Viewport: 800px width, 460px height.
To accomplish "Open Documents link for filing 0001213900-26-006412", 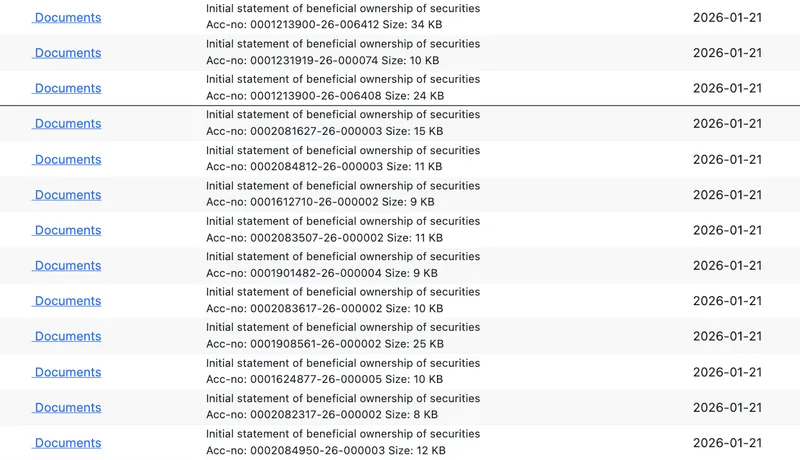I will point(67,18).
